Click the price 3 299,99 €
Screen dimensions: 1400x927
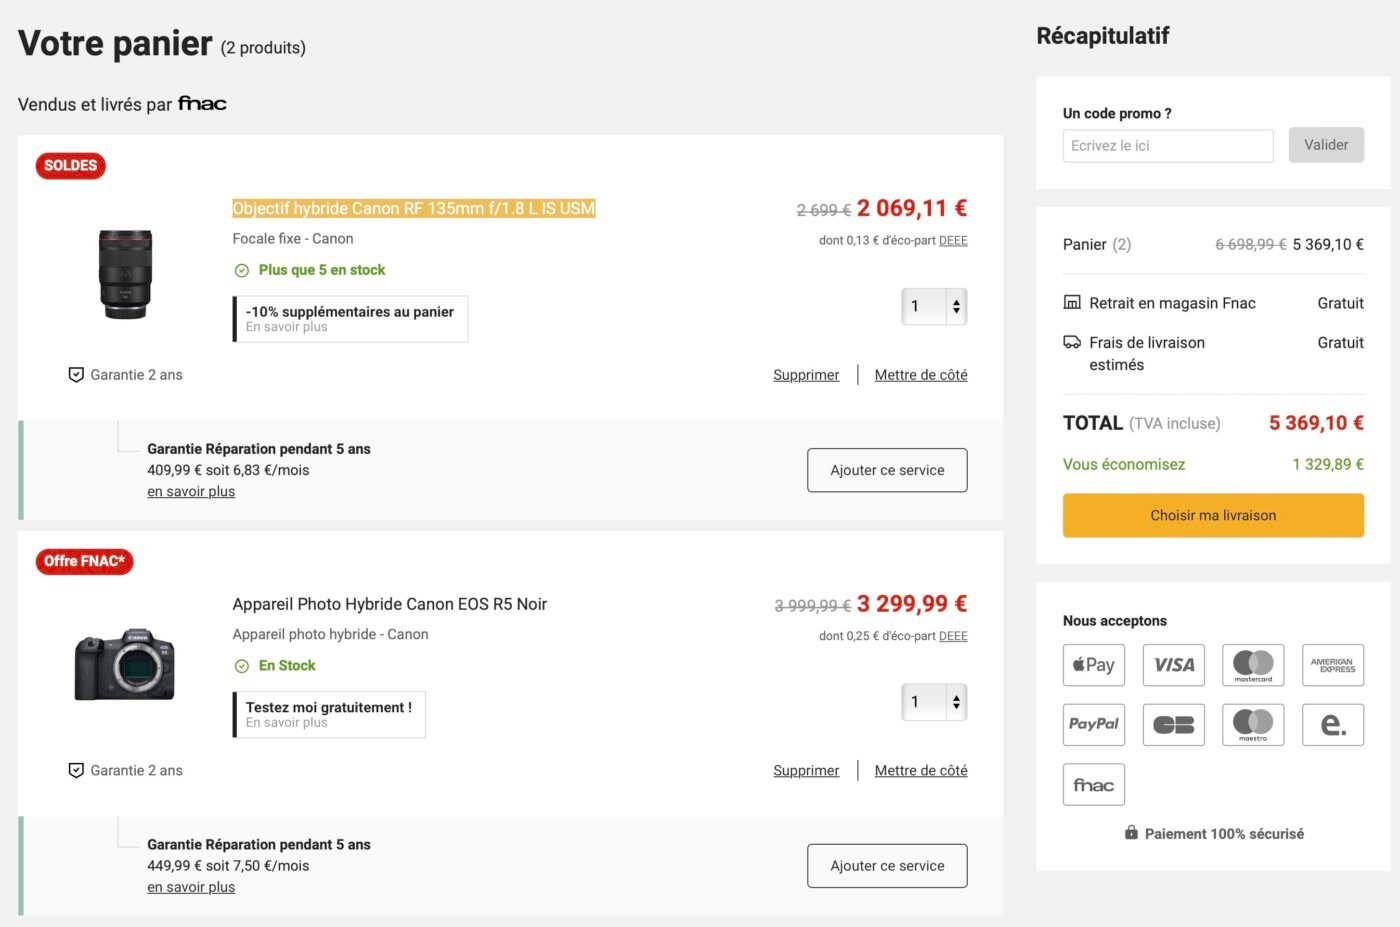point(912,604)
